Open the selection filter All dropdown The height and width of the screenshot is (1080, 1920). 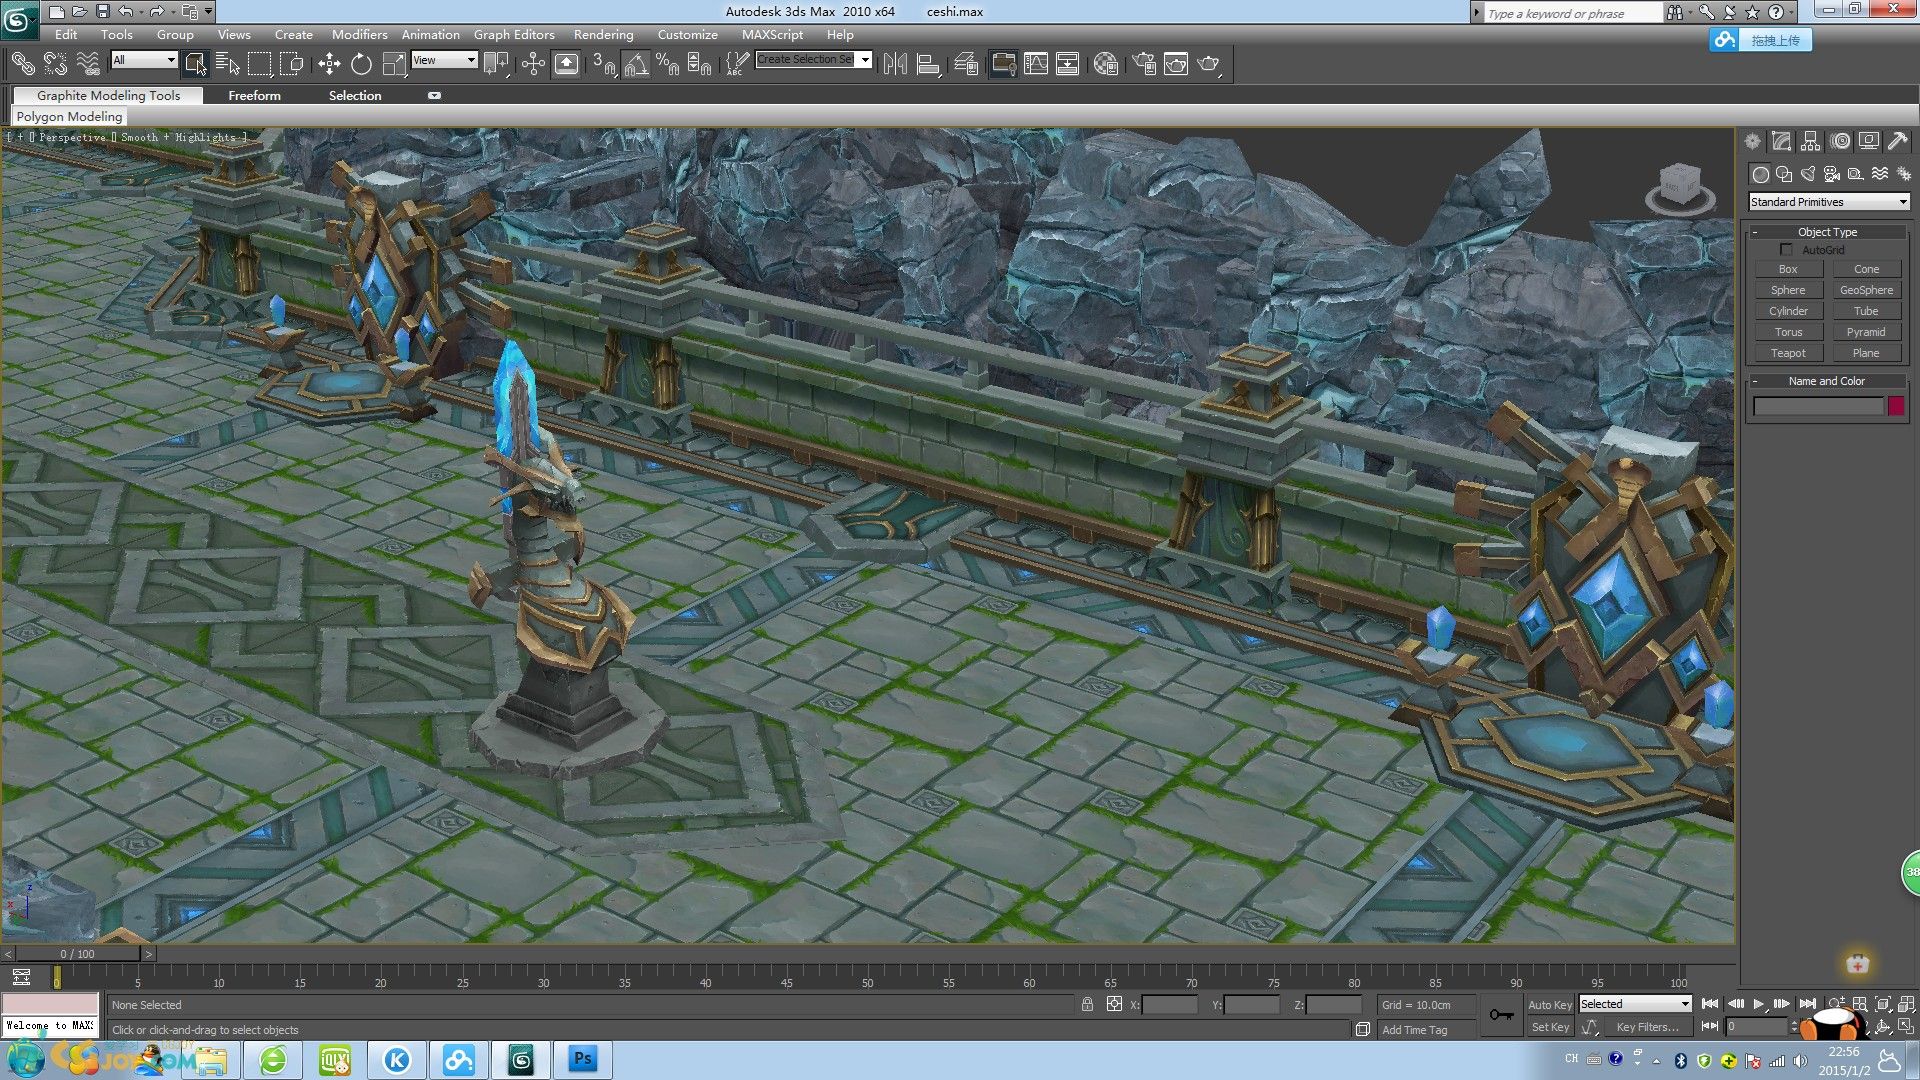[x=144, y=60]
